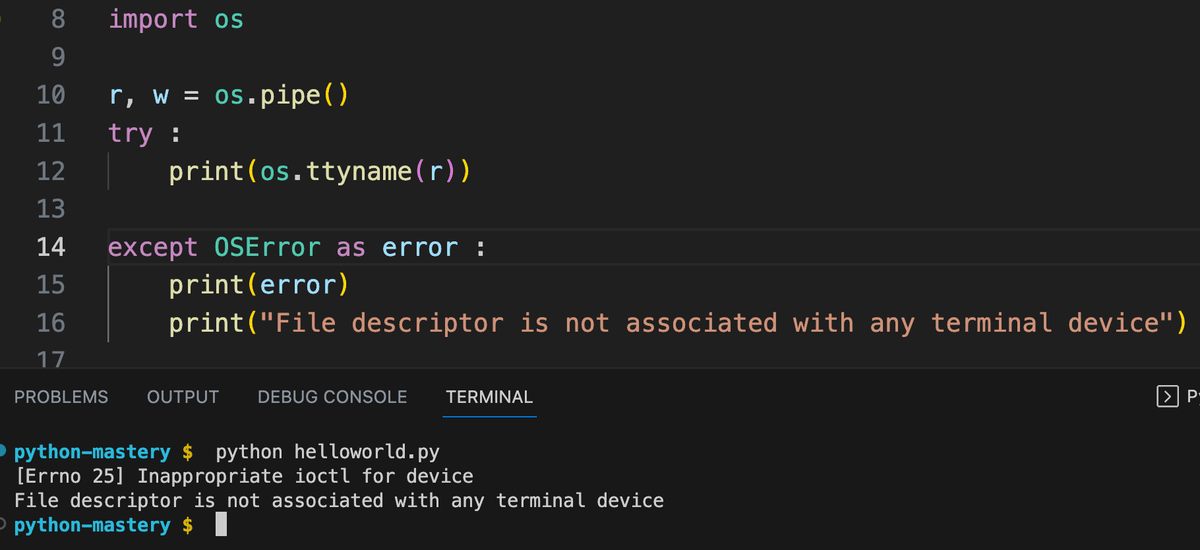Click the hollow circle beside the last prompt
The height and width of the screenshot is (550, 1200).
click(x=4, y=525)
